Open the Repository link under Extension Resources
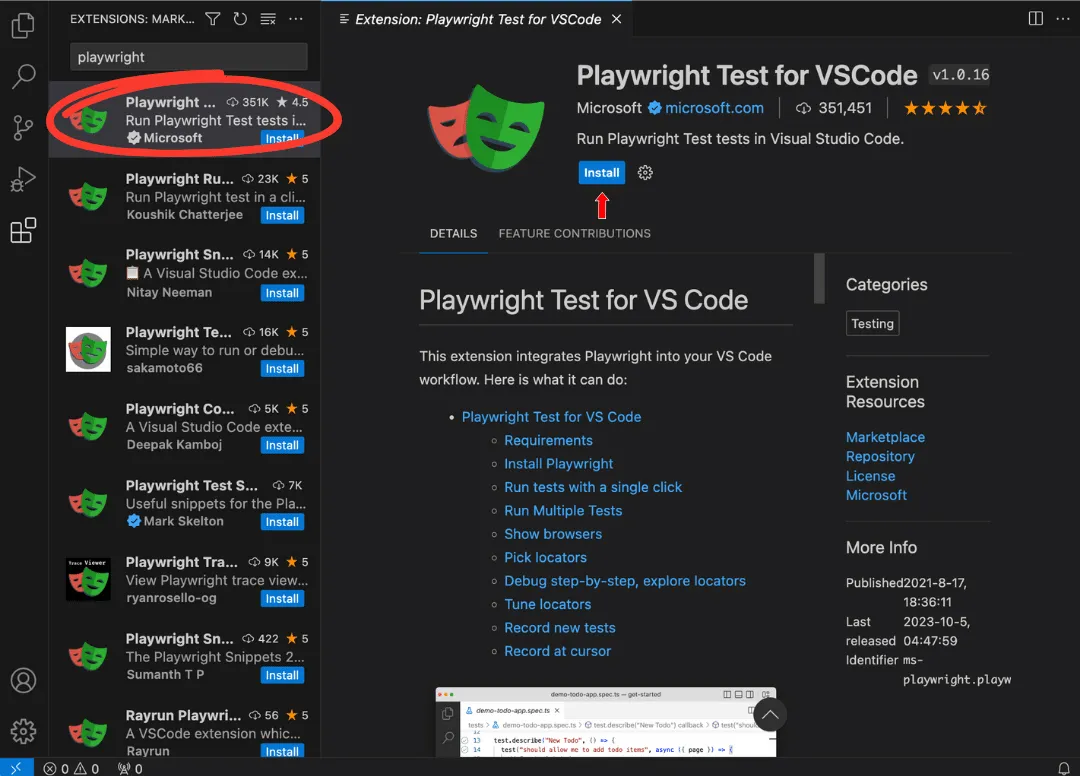 pyautogui.click(x=880, y=456)
